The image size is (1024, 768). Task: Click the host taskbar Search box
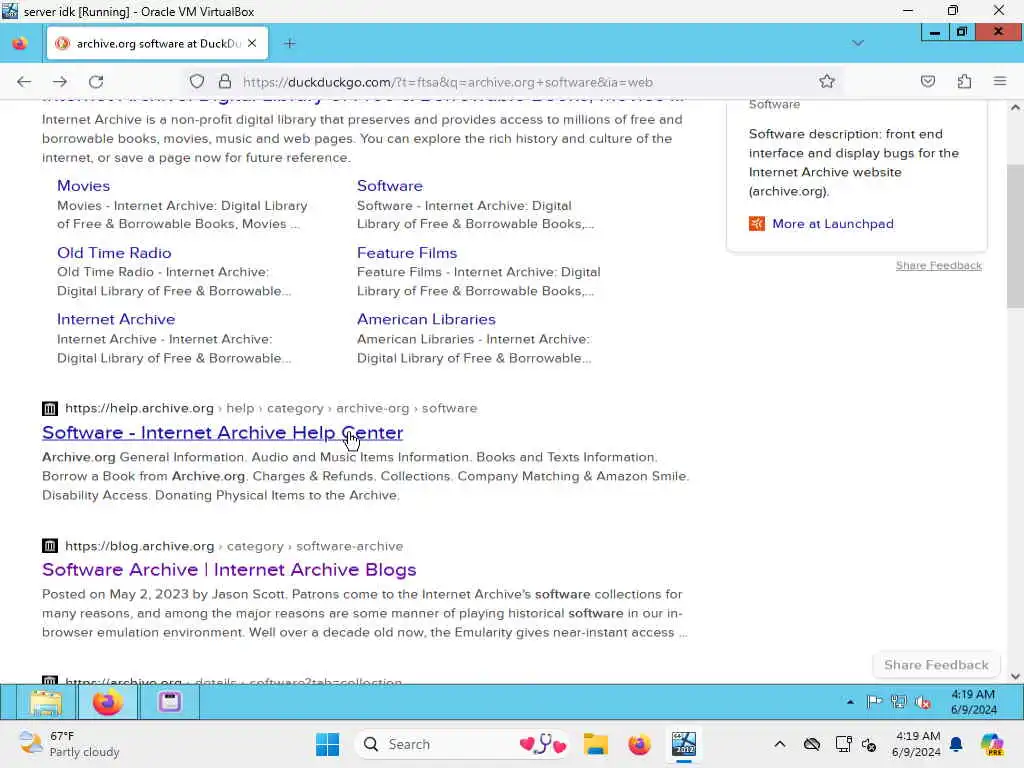pos(462,744)
